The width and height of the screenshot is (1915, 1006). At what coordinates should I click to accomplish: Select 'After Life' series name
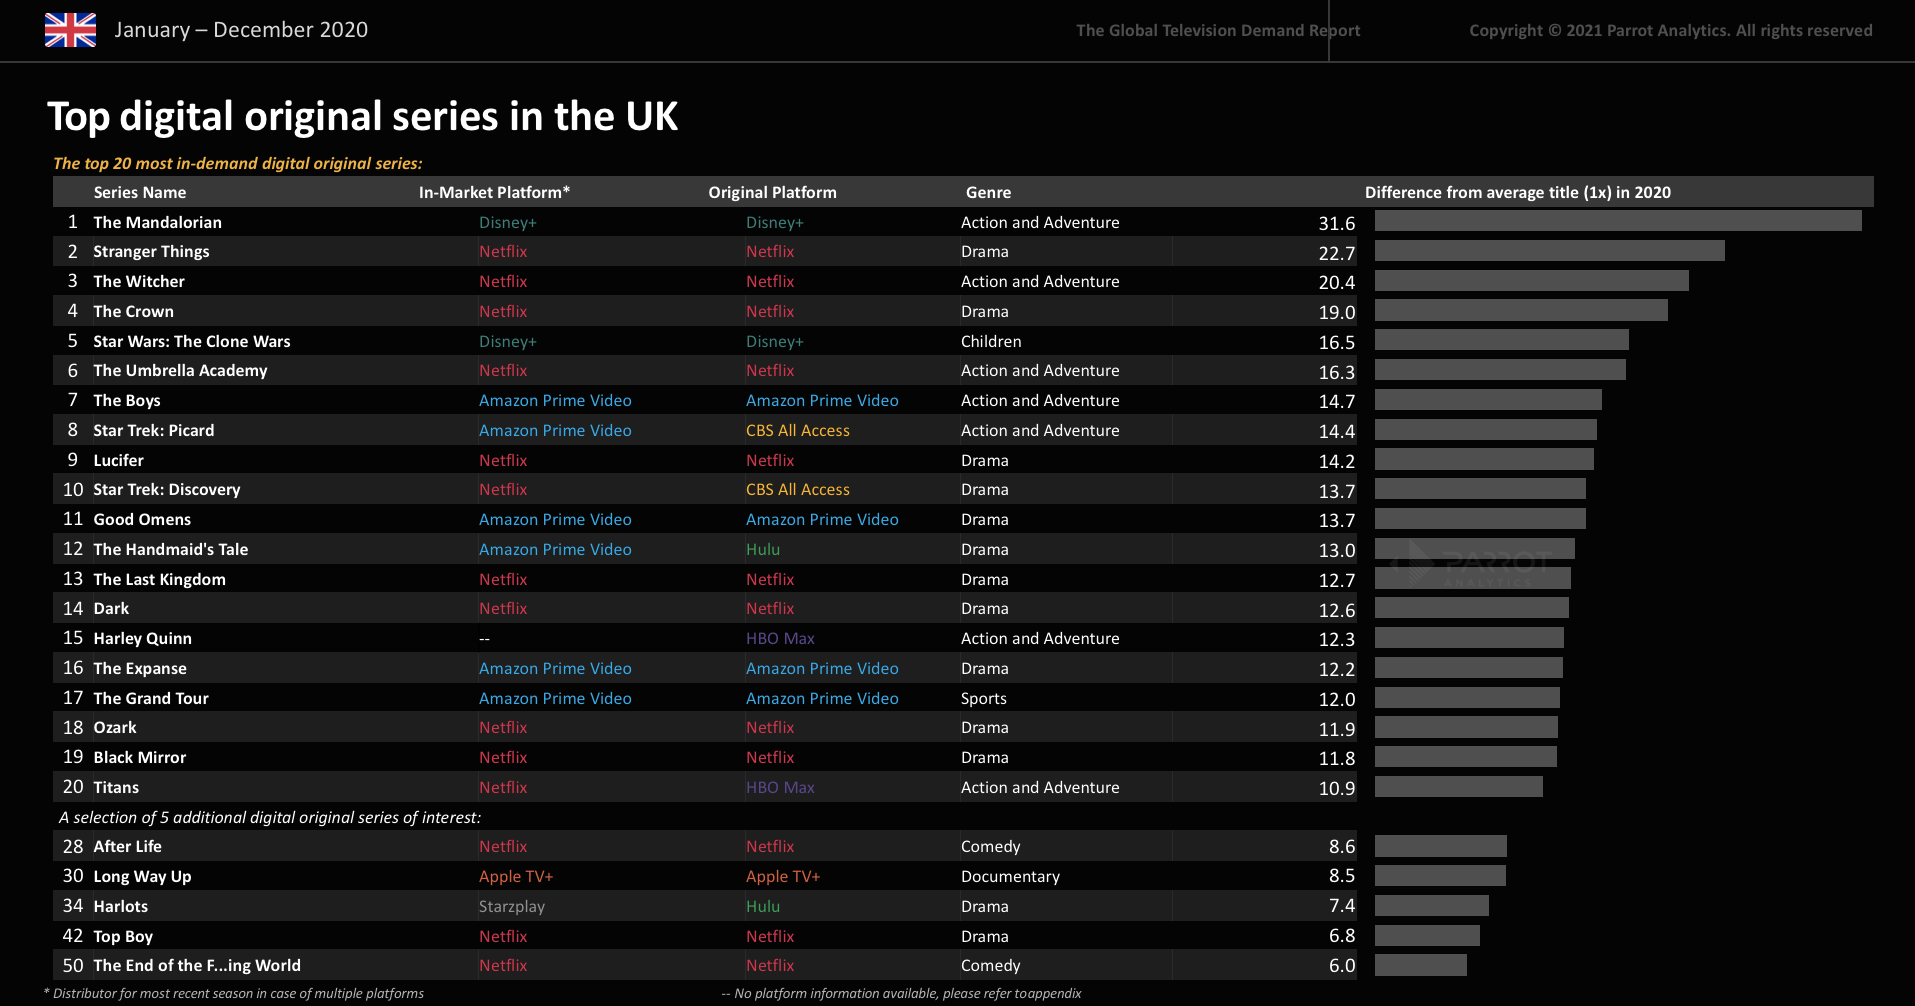128,847
